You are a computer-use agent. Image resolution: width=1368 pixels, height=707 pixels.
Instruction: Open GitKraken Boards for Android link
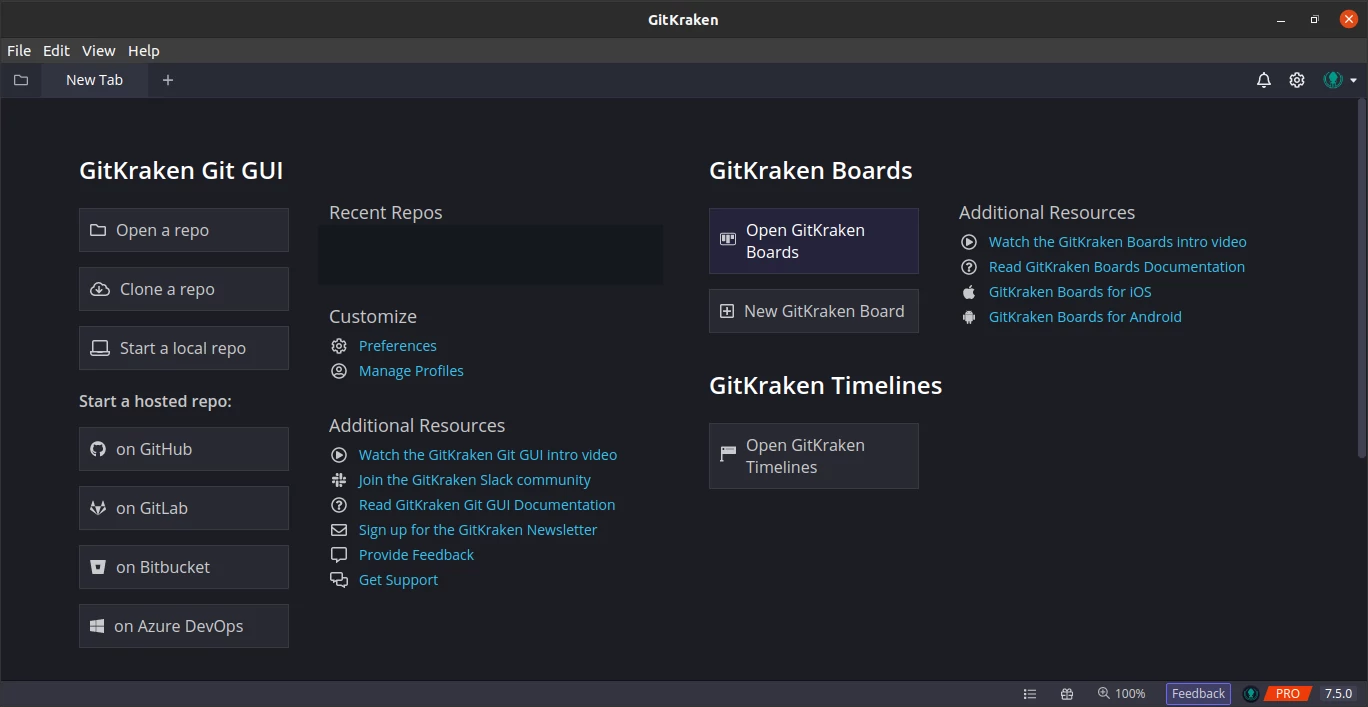[x=1085, y=317]
